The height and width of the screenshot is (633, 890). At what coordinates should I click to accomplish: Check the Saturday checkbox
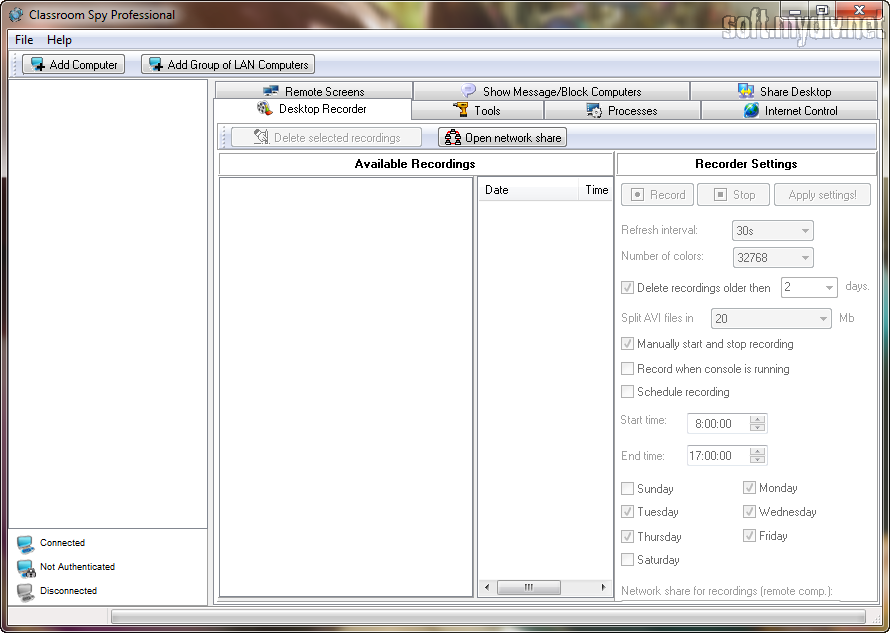pos(627,559)
